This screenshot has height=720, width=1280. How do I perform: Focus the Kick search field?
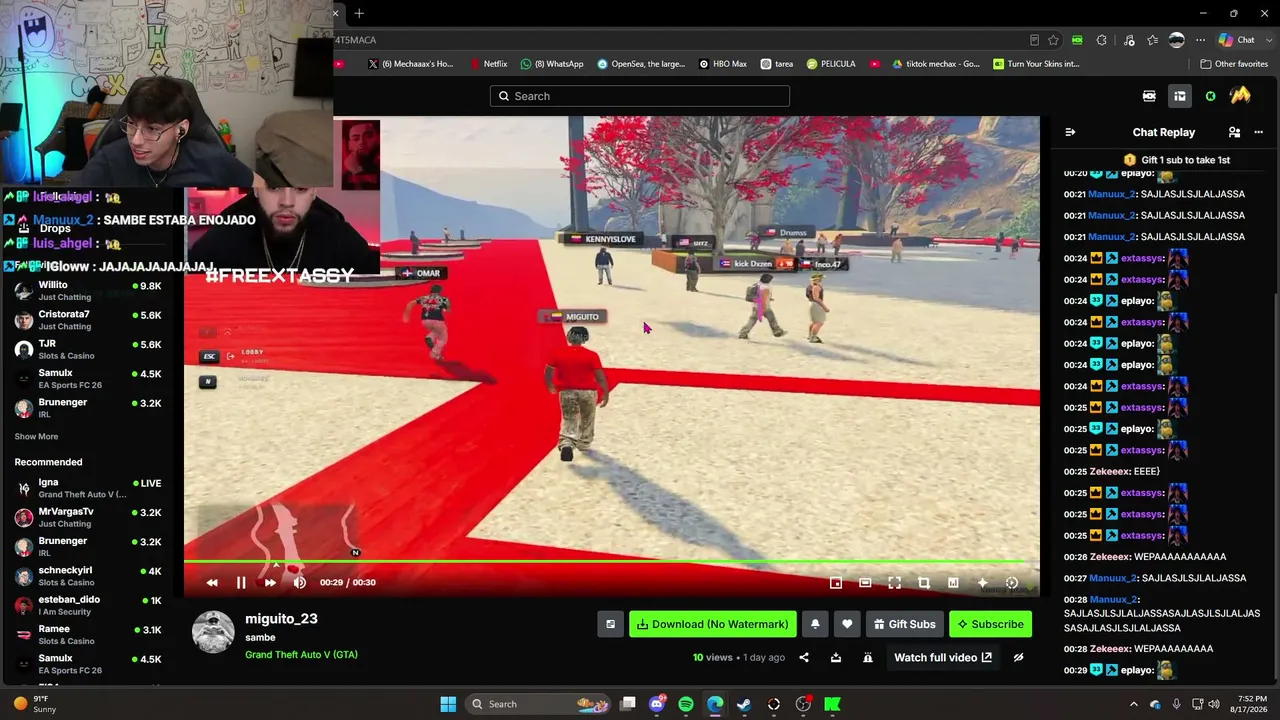click(640, 96)
